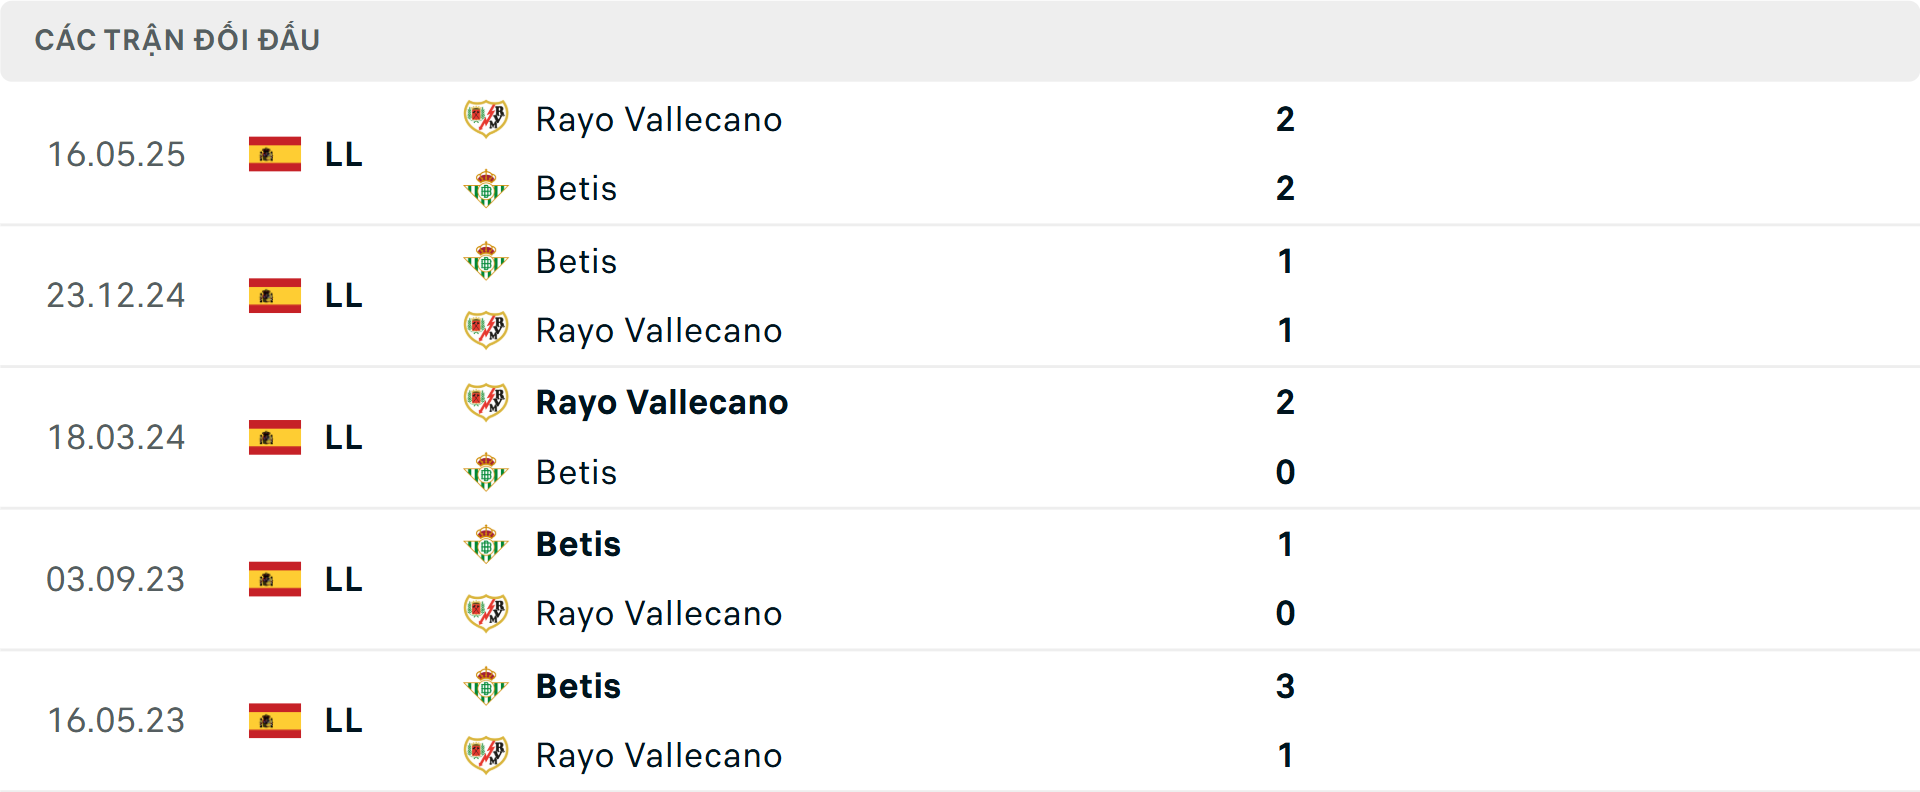1920x792 pixels.
Task: Click the score 2-0 of the 18.03.24 match
Action: point(1287,437)
